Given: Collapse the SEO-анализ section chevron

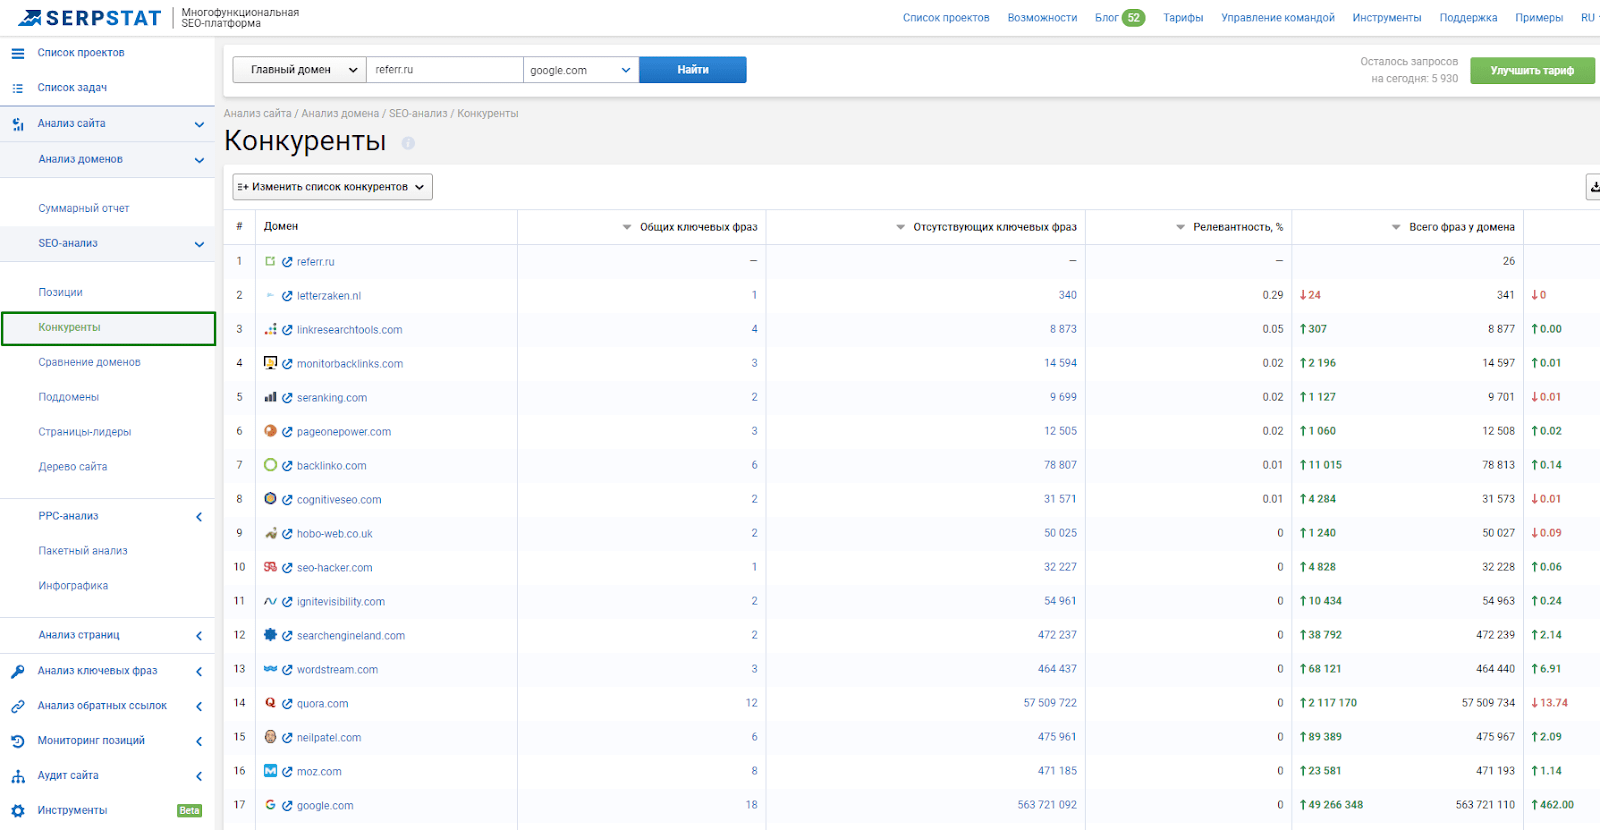Looking at the screenshot, I should click(x=199, y=244).
